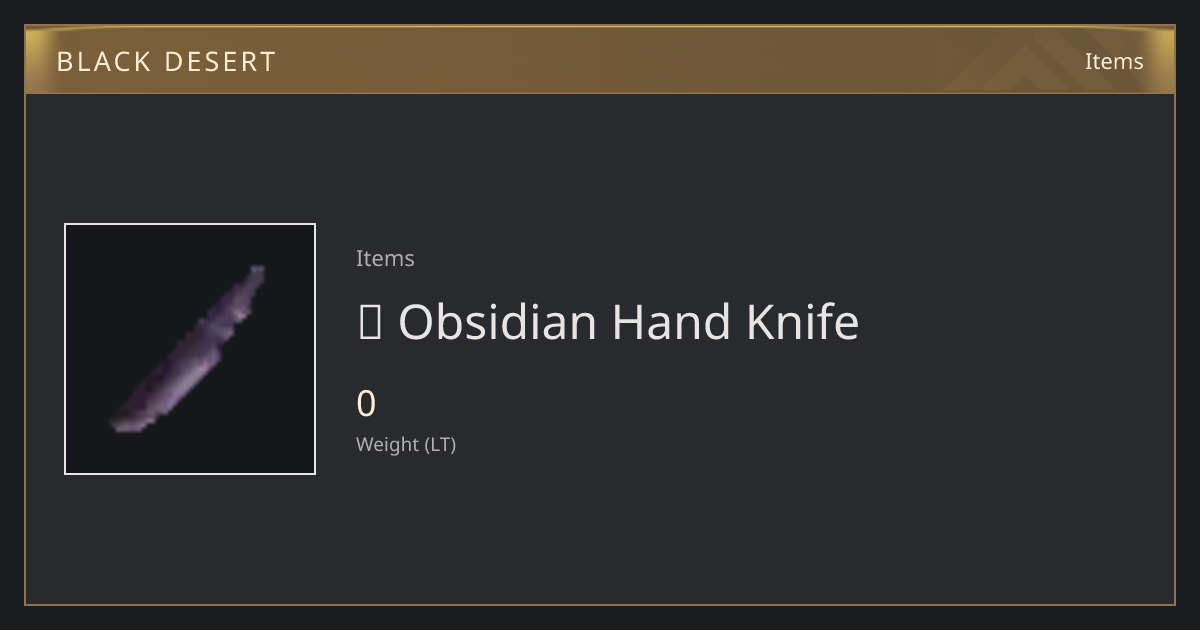Image resolution: width=1200 pixels, height=630 pixels.
Task: Click the Weight (LT) label
Action: pyautogui.click(x=406, y=445)
